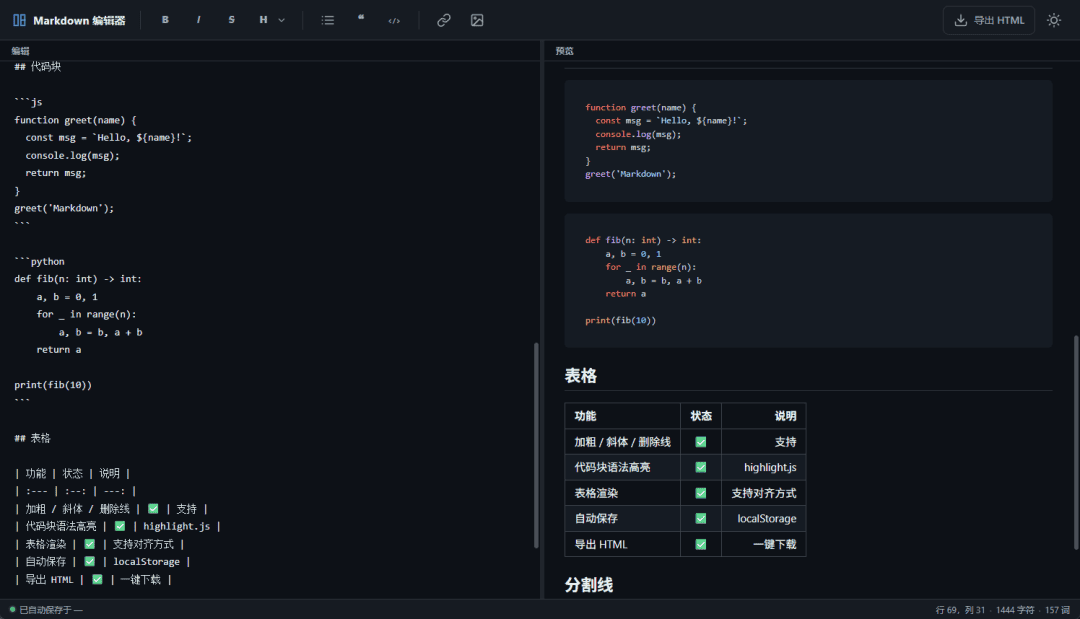
Task: Click the highlight.js table cell
Action: (x=764, y=468)
